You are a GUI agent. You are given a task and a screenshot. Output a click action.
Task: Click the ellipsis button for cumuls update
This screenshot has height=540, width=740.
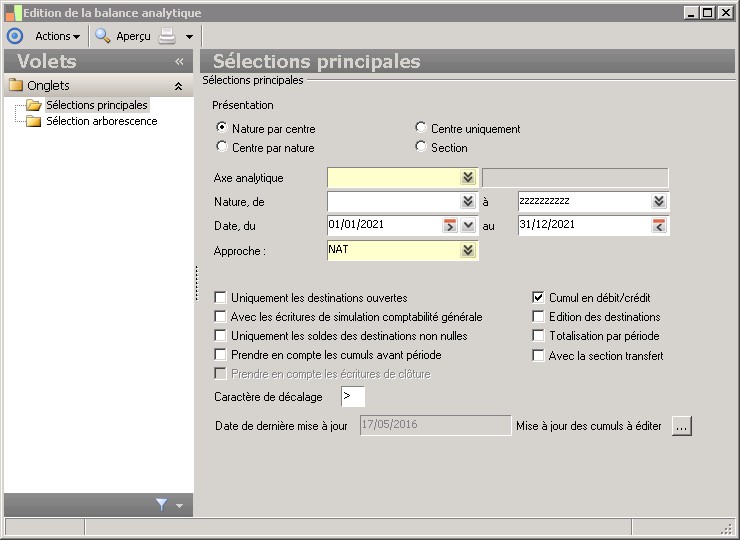[x=682, y=426]
